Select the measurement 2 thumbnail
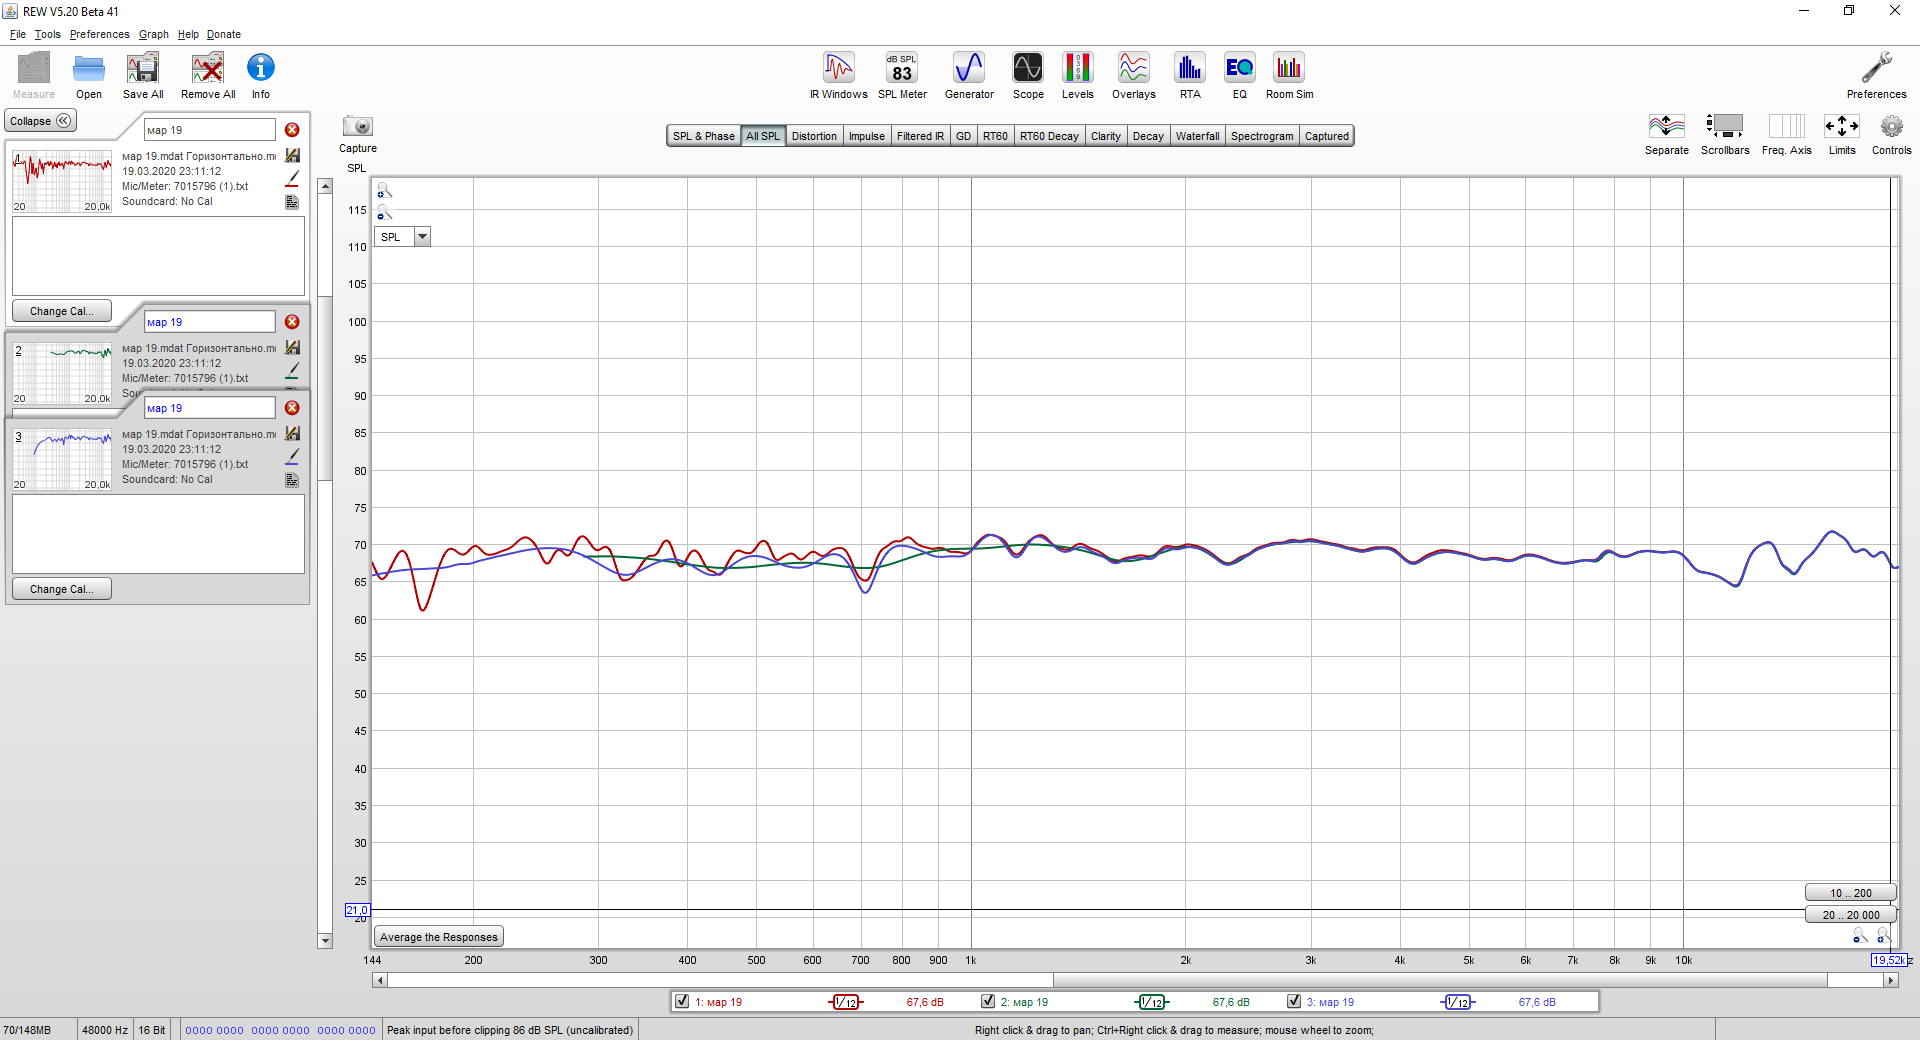The image size is (1920, 1056). click(62, 372)
